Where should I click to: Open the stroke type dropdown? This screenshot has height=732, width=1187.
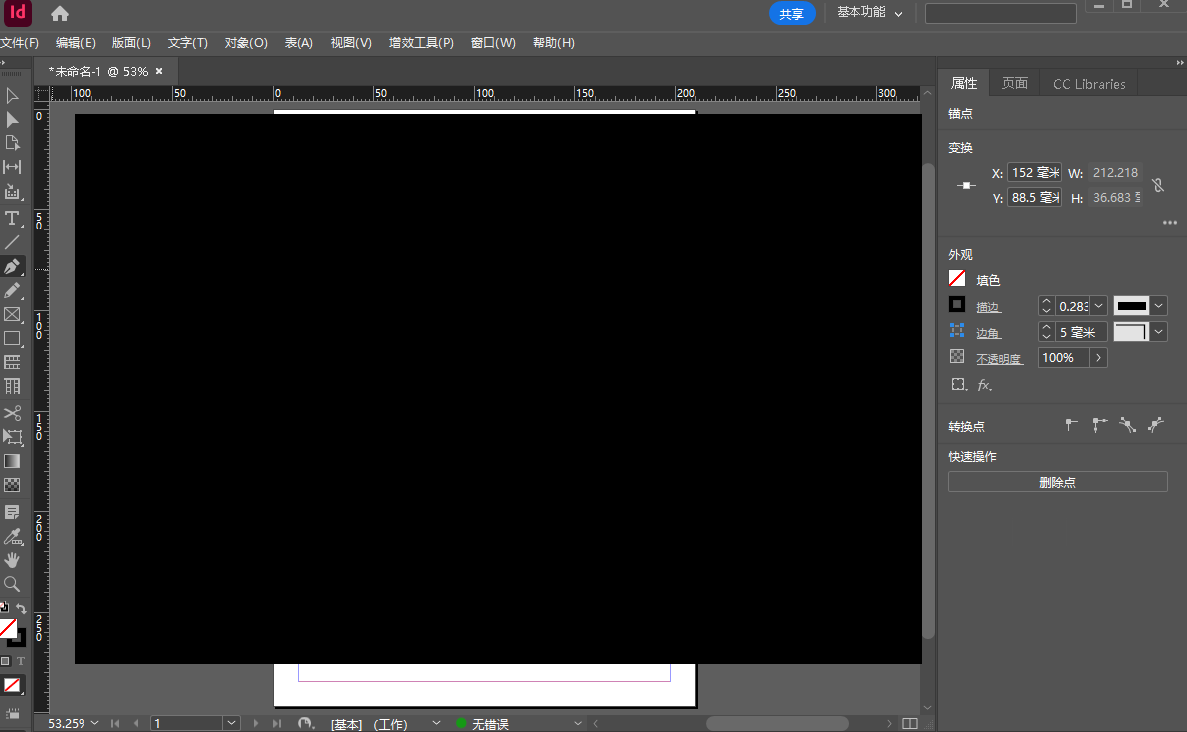click(x=1158, y=306)
